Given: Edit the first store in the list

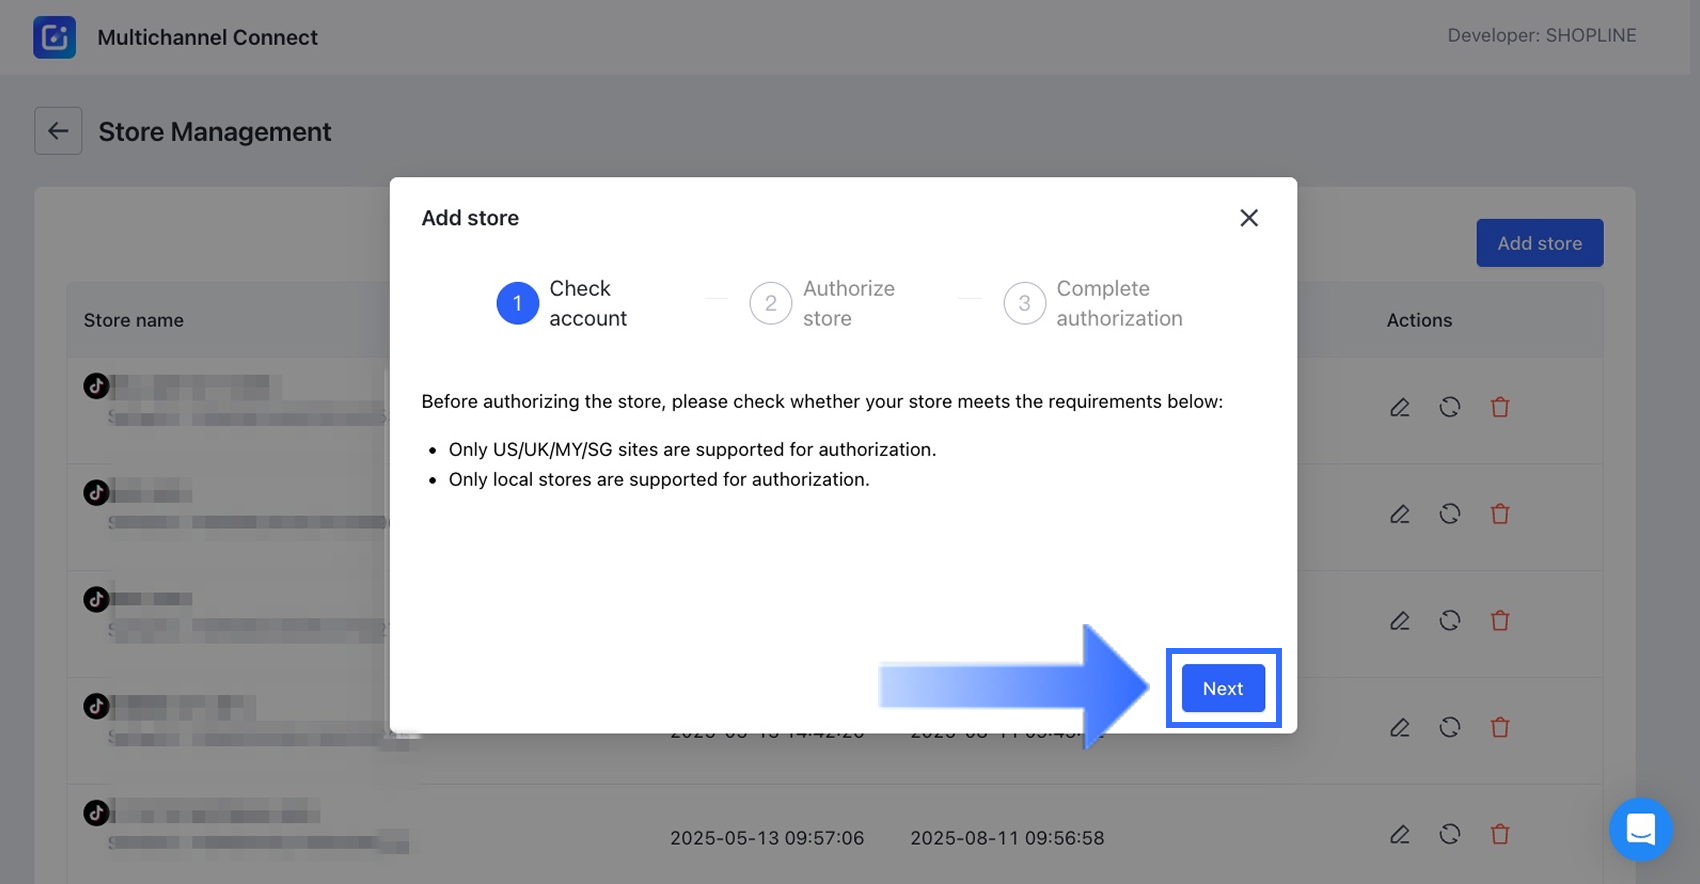Looking at the screenshot, I should click(1400, 407).
